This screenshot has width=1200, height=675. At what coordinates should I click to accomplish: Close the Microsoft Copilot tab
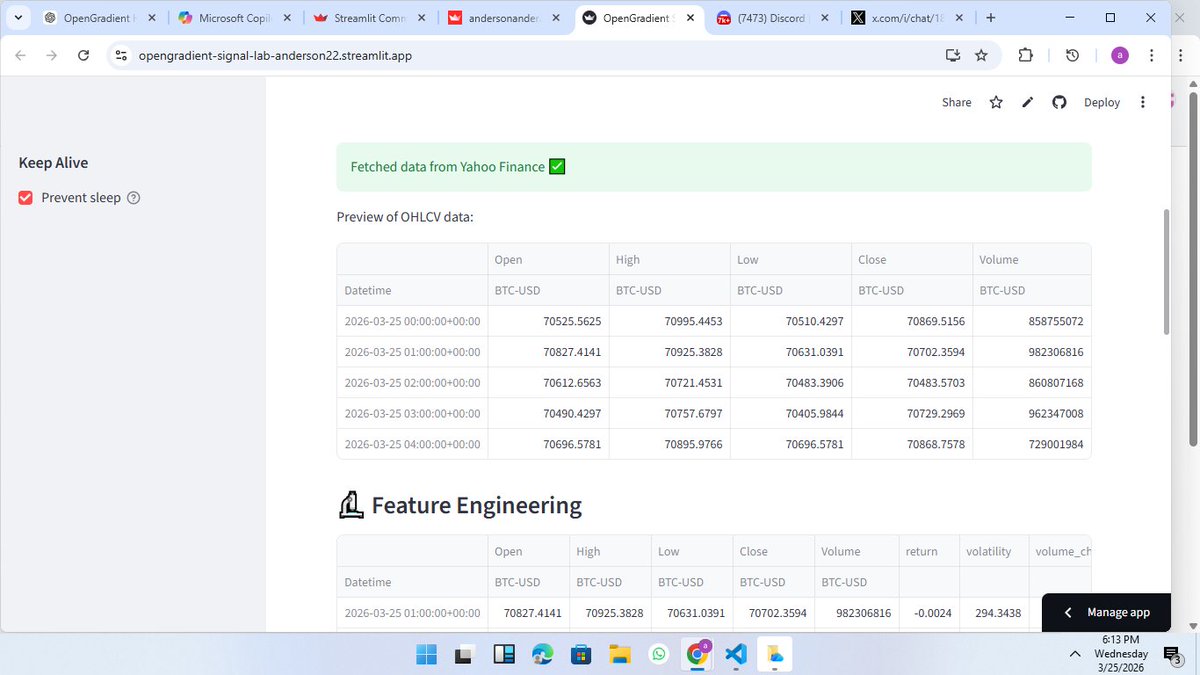[x=286, y=18]
